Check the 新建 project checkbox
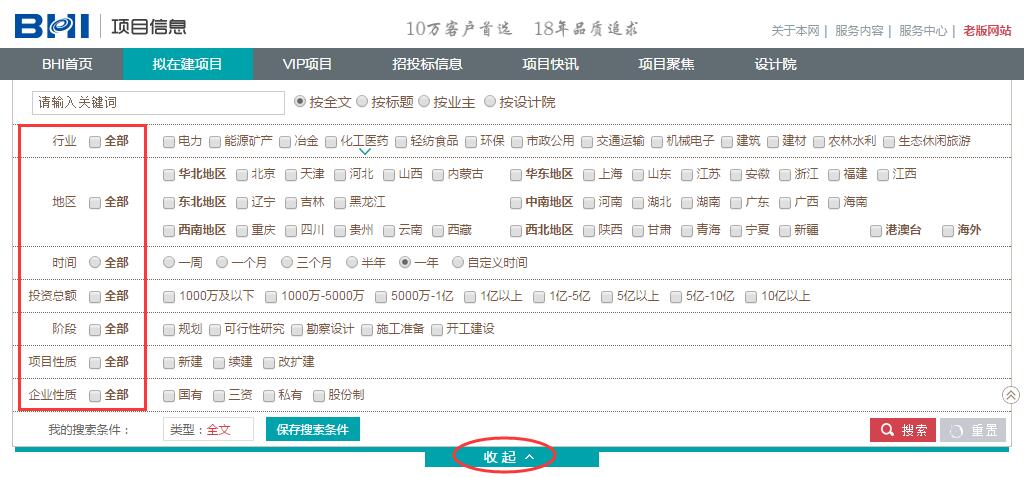This screenshot has height=477, width=1024. coord(169,363)
